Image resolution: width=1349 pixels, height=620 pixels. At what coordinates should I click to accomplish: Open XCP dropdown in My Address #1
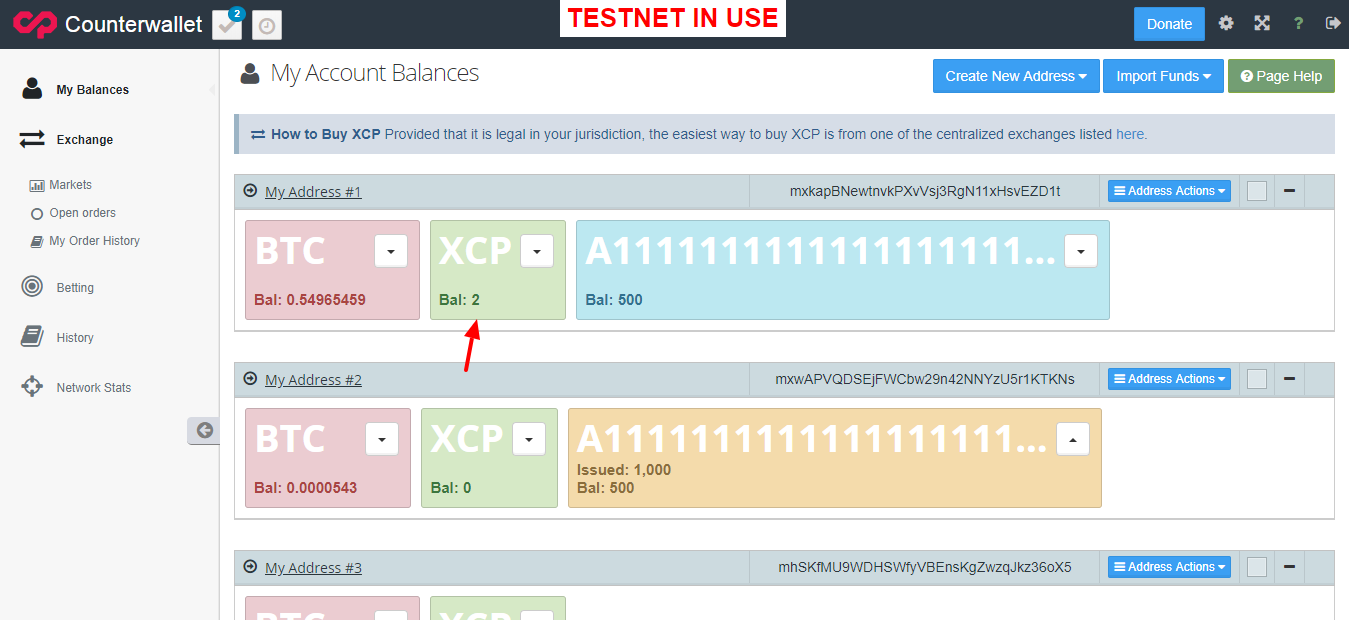point(537,251)
